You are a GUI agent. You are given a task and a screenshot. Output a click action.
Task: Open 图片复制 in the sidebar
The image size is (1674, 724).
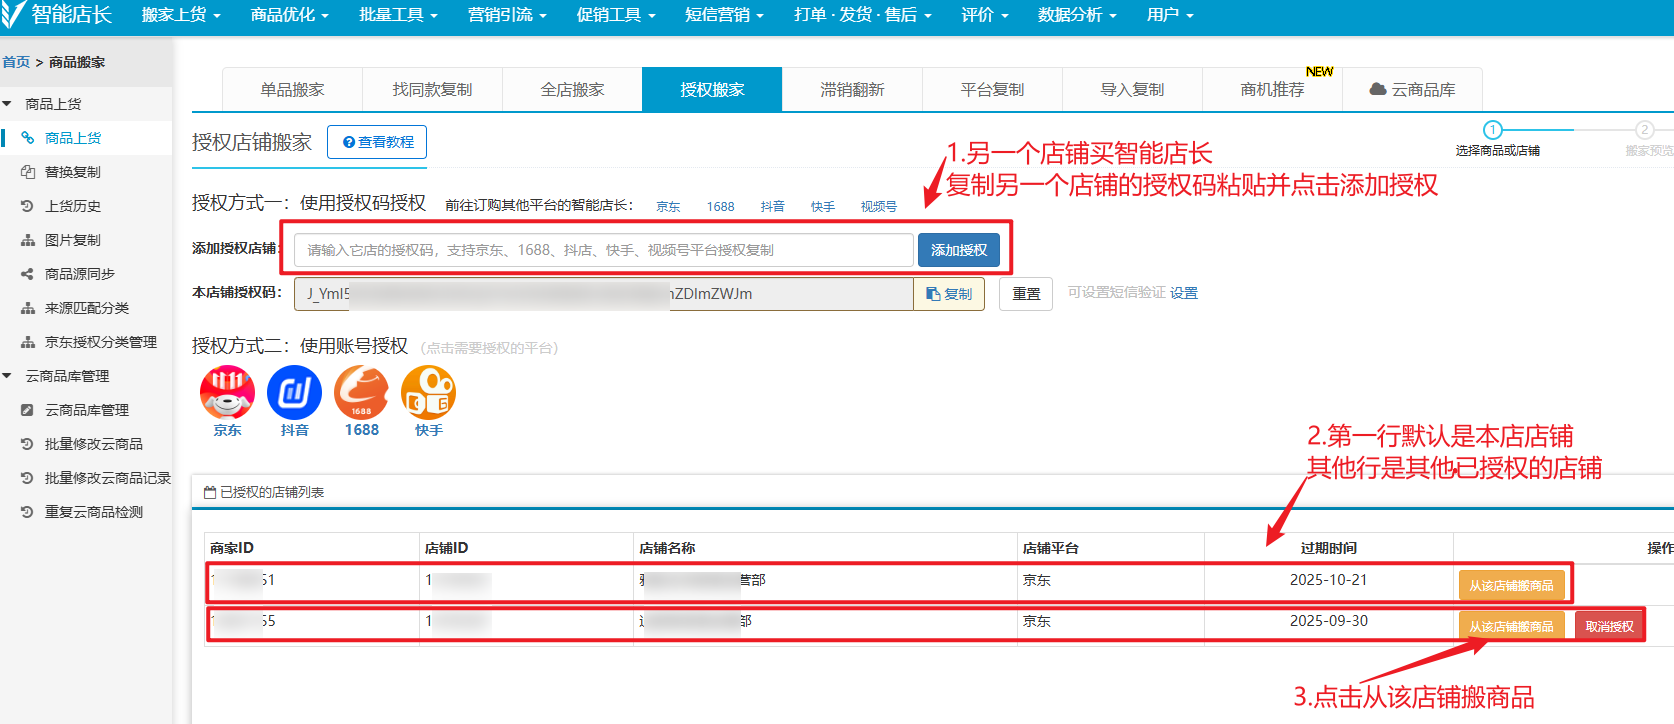(x=72, y=240)
